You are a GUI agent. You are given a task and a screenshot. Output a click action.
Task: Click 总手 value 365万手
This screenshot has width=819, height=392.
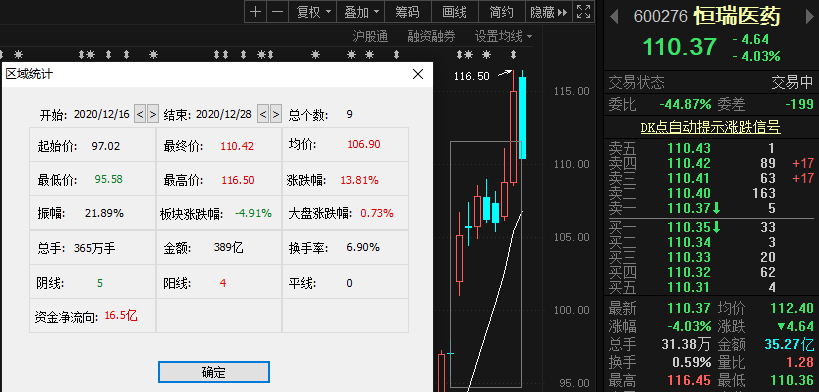click(x=95, y=248)
